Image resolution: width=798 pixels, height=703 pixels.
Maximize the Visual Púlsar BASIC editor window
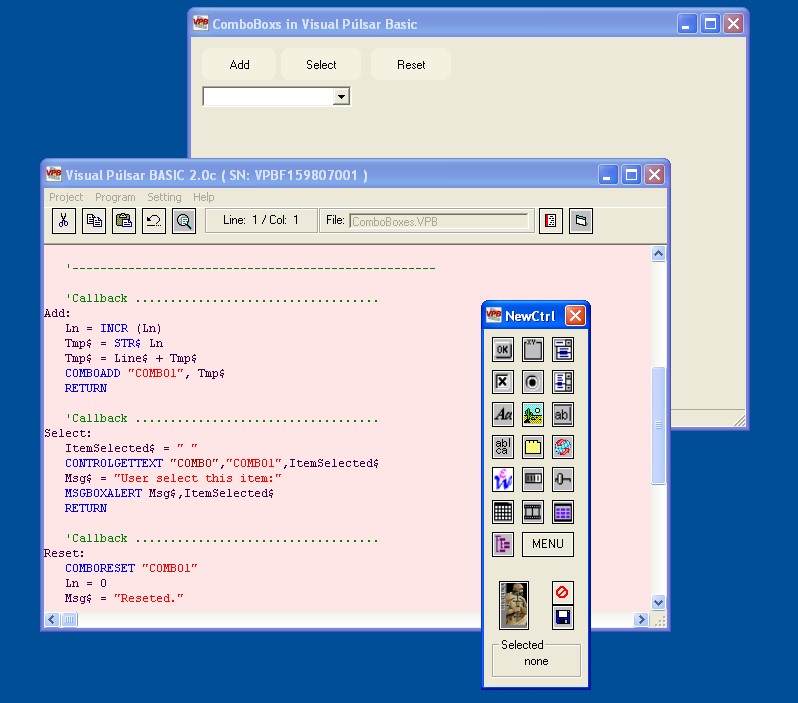click(x=632, y=175)
